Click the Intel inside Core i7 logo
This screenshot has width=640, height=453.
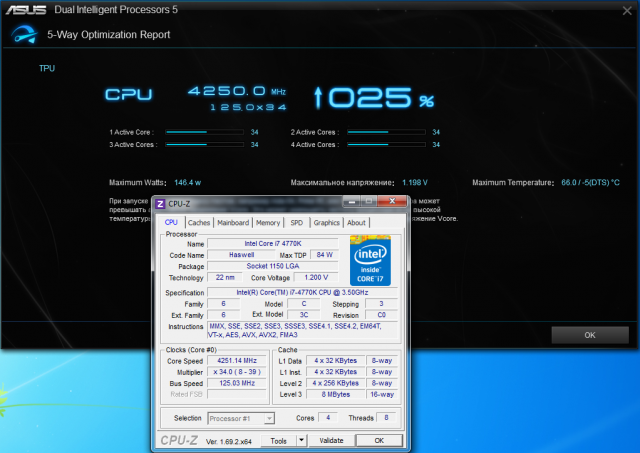(370, 260)
